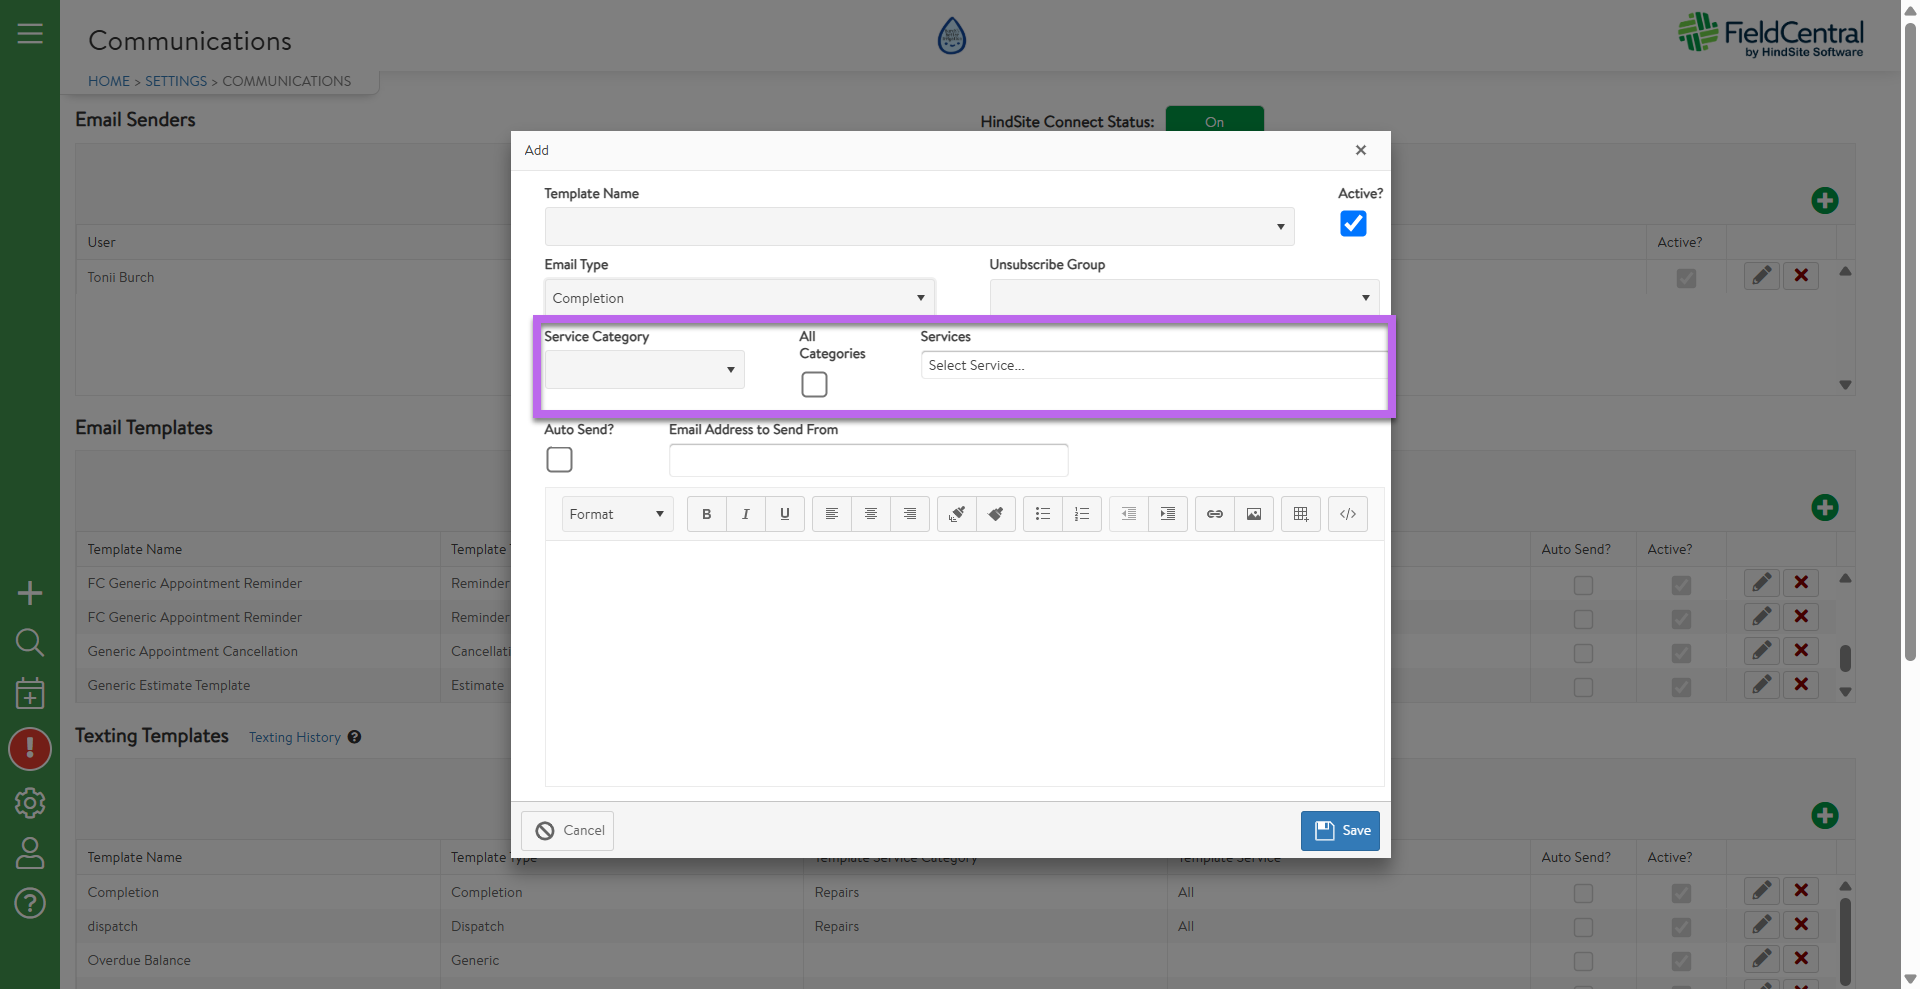This screenshot has width=1920, height=989.
Task: Apply italic formatting in editor toolbar
Action: click(x=745, y=514)
